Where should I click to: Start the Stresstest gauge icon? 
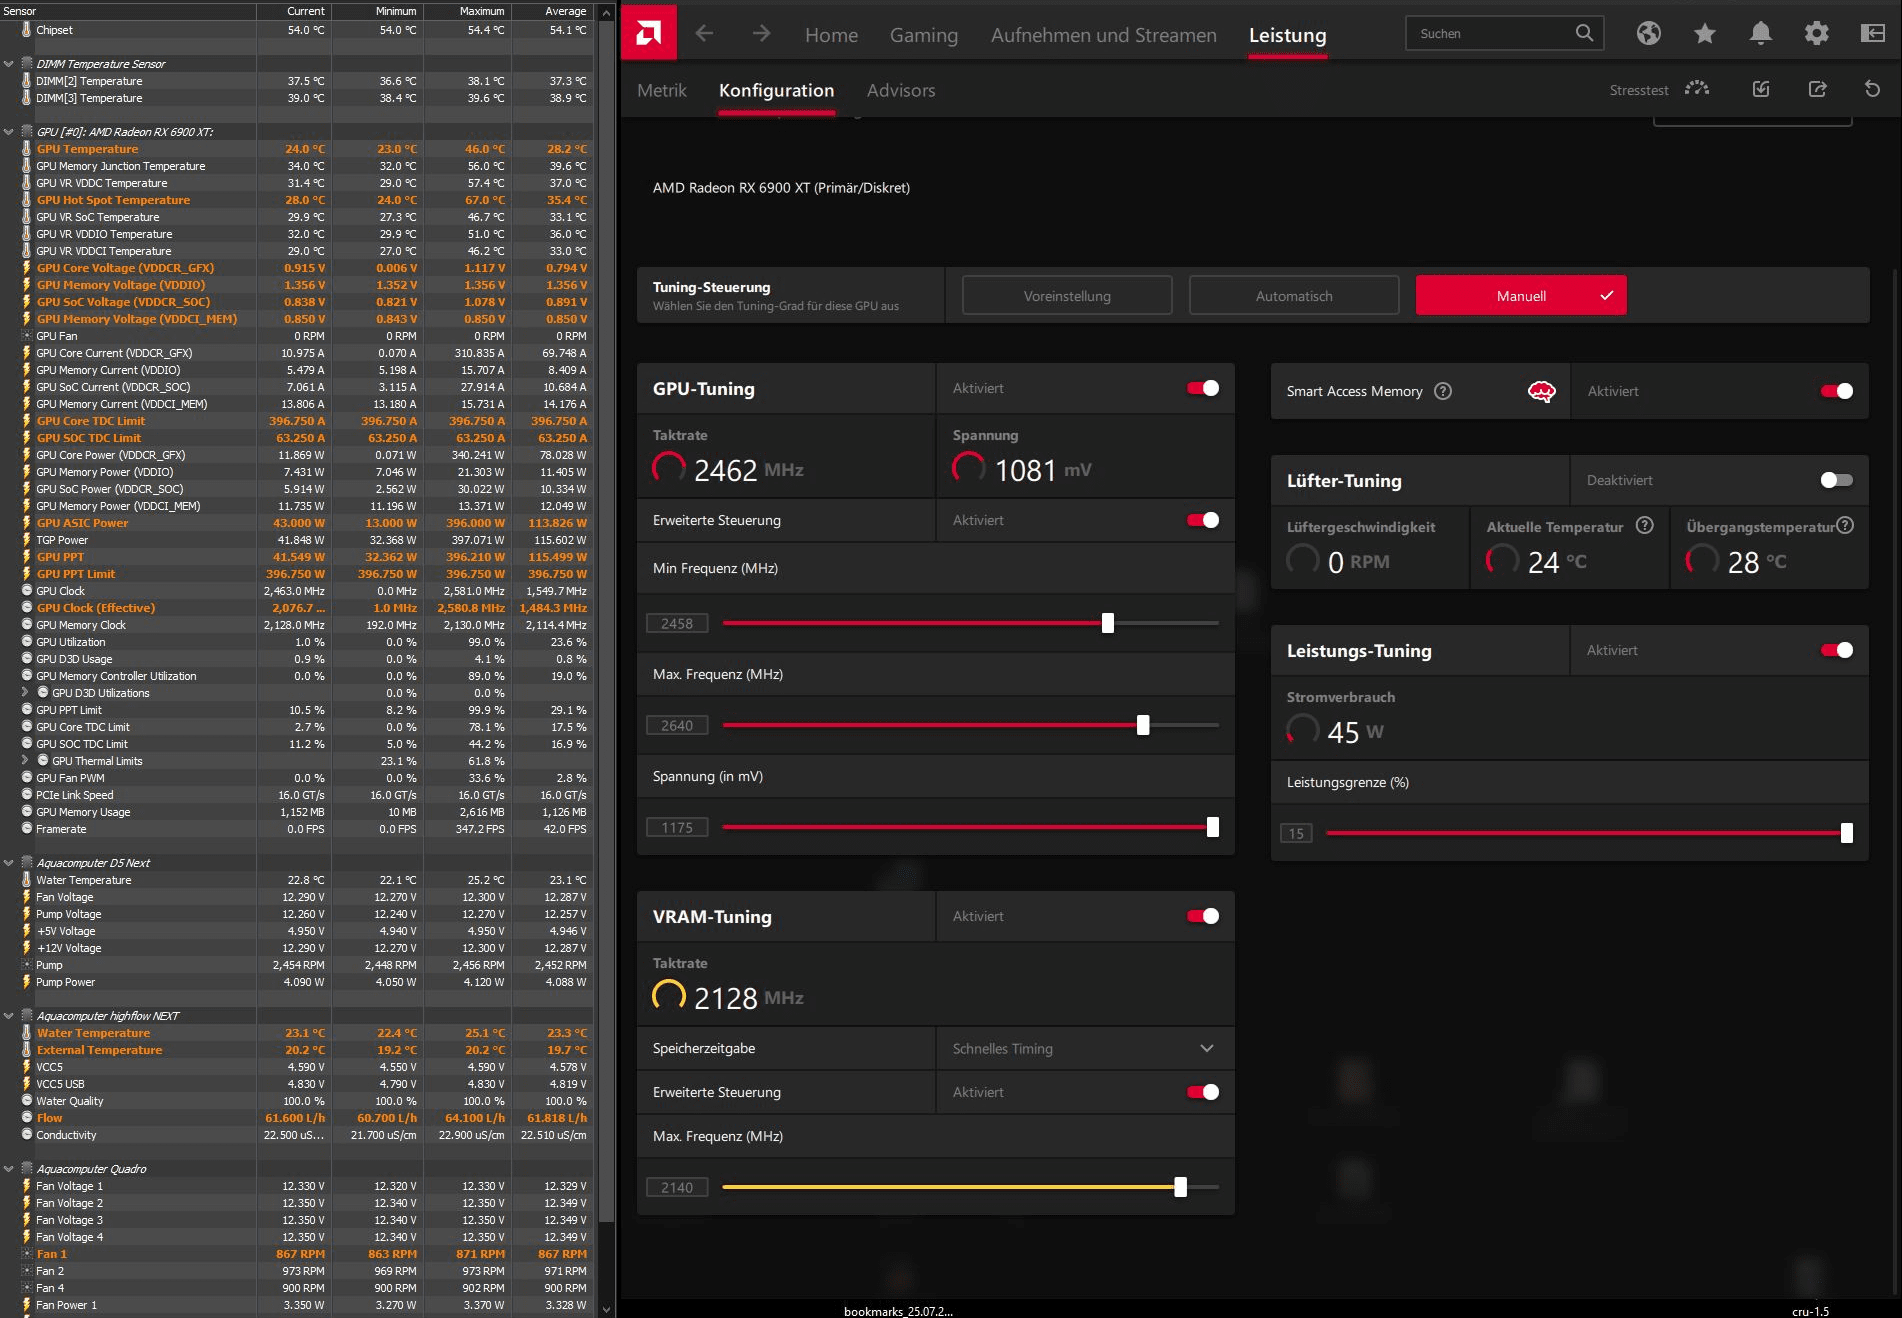click(1697, 89)
